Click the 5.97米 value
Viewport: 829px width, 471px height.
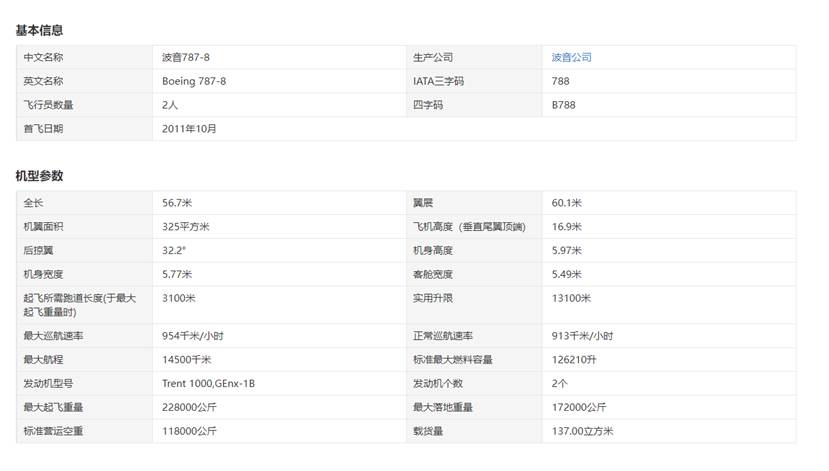[567, 250]
